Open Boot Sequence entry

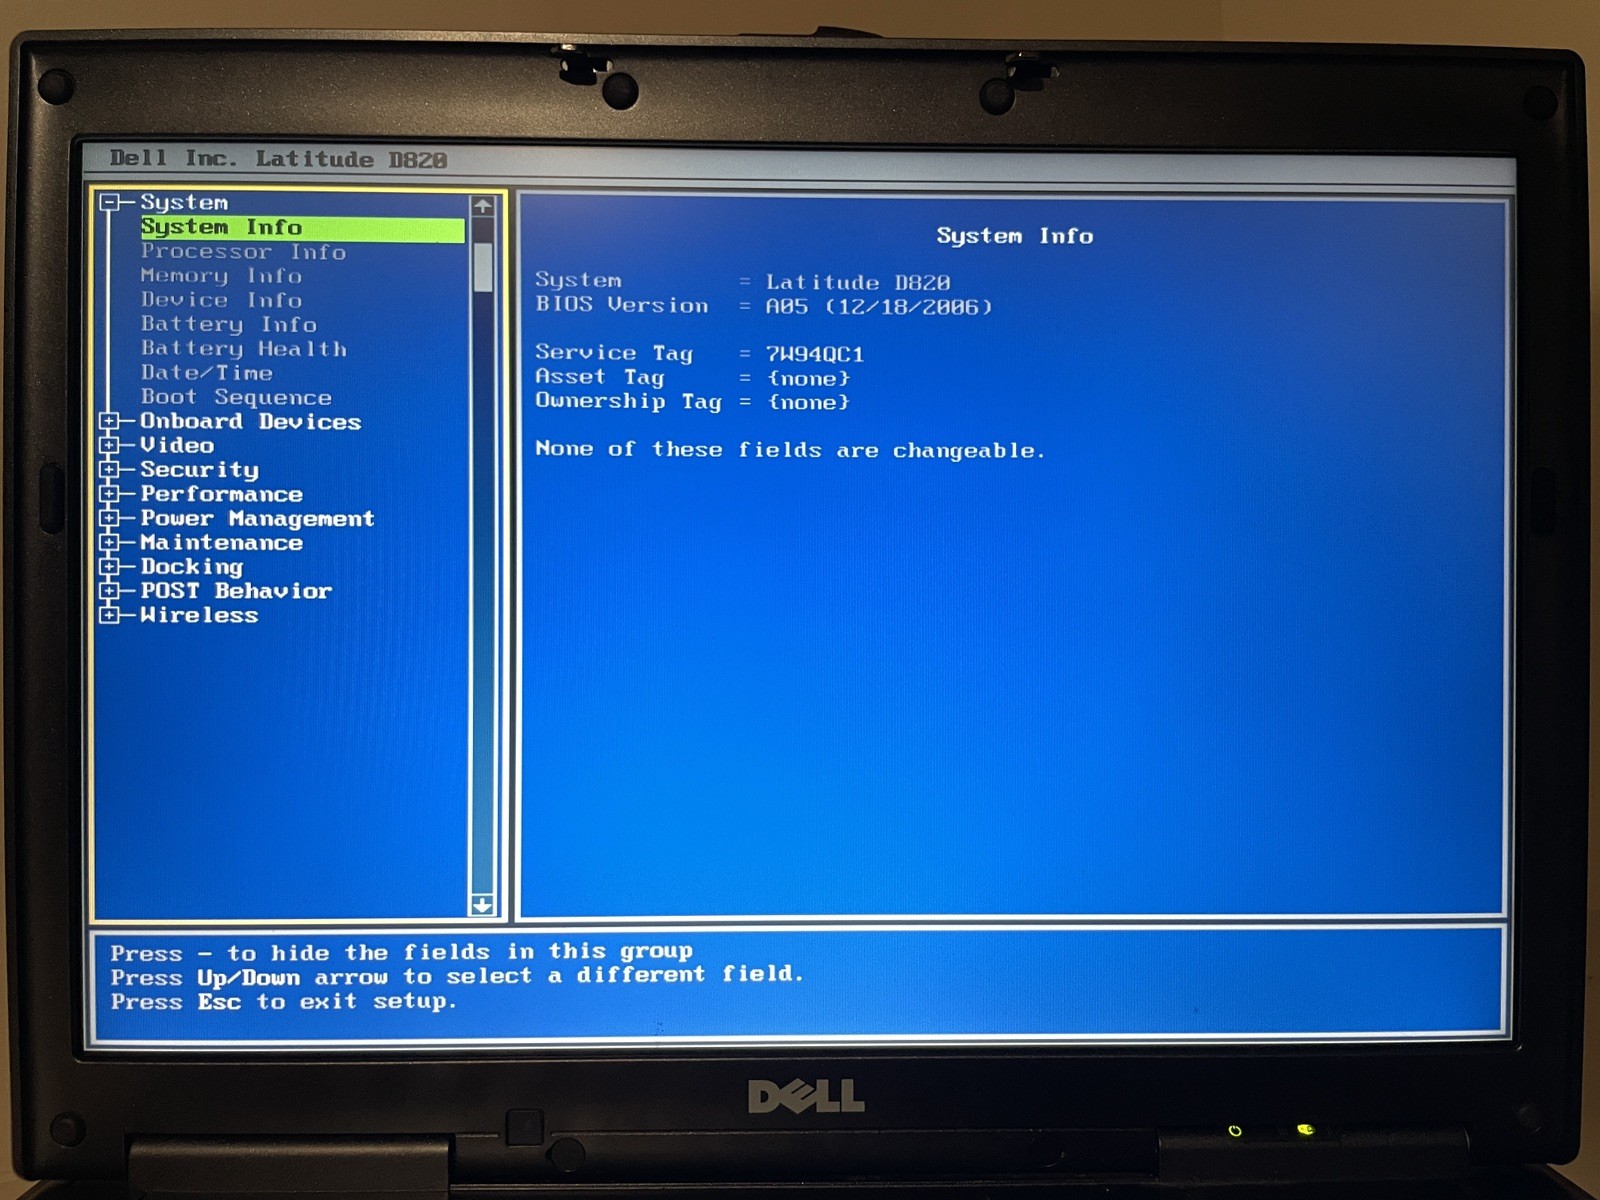236,397
